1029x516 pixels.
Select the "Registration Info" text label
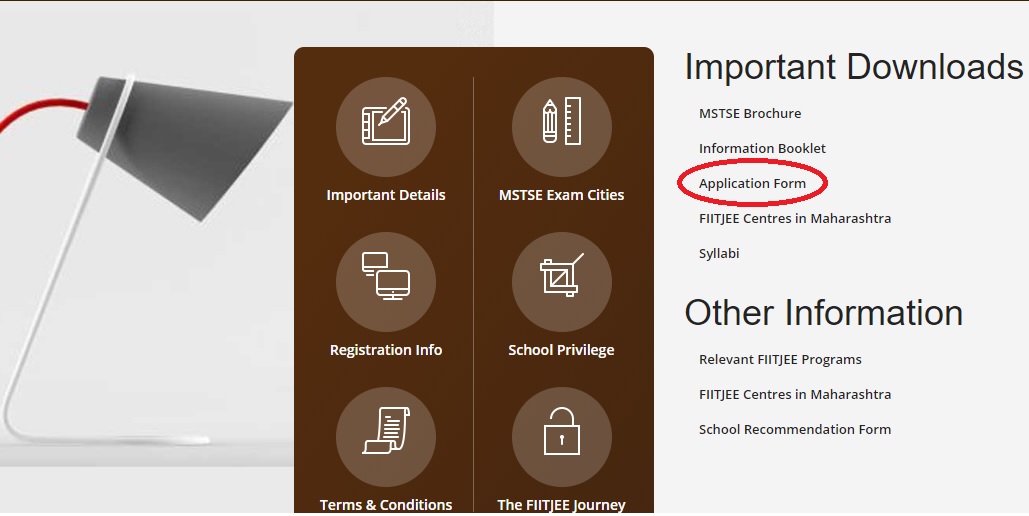386,350
